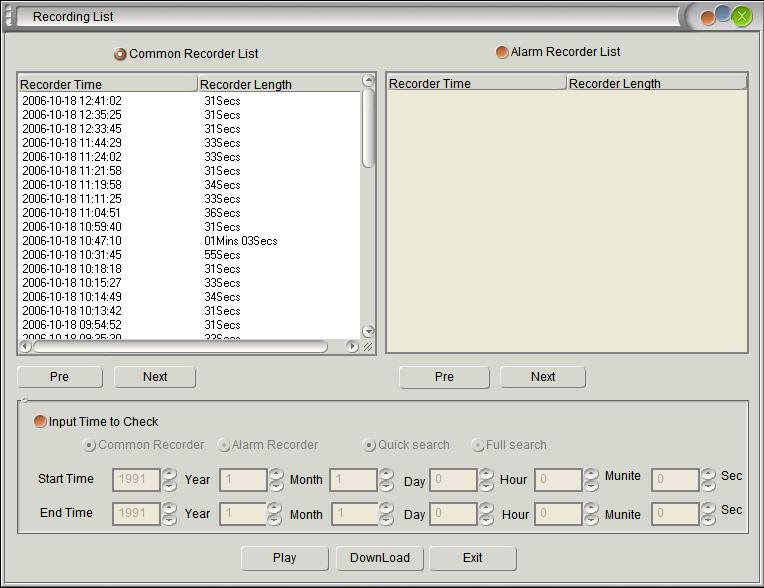
Task: Click Pre under Common Recorder List
Action: (x=59, y=377)
